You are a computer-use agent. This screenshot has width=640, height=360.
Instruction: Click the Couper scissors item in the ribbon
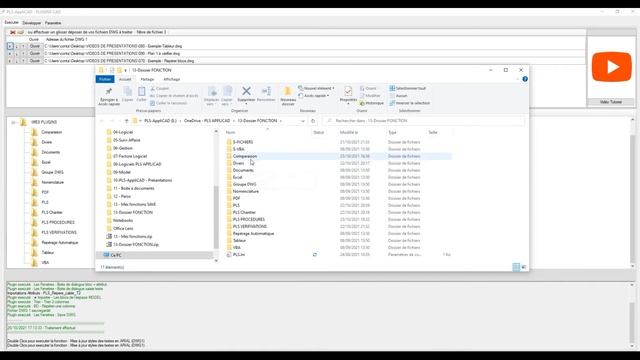coord(160,88)
